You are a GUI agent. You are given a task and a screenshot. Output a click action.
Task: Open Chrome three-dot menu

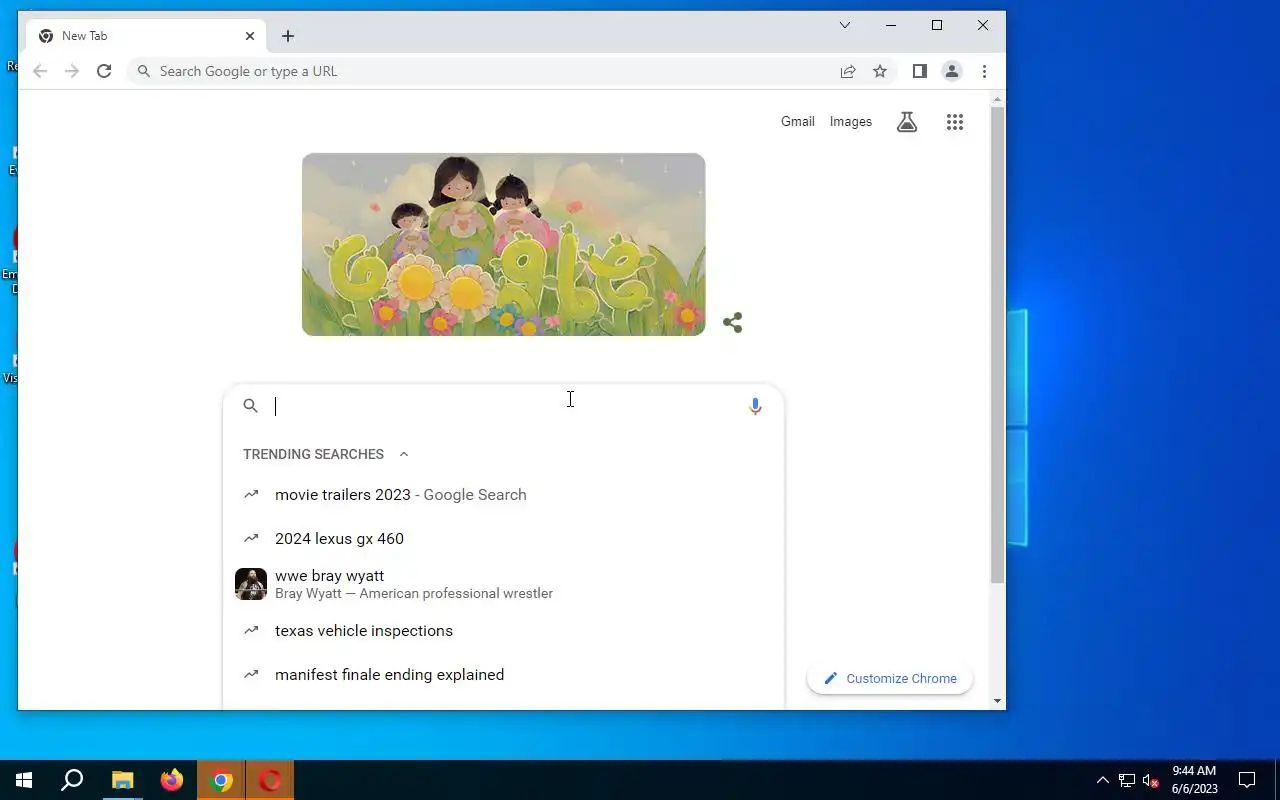984,71
